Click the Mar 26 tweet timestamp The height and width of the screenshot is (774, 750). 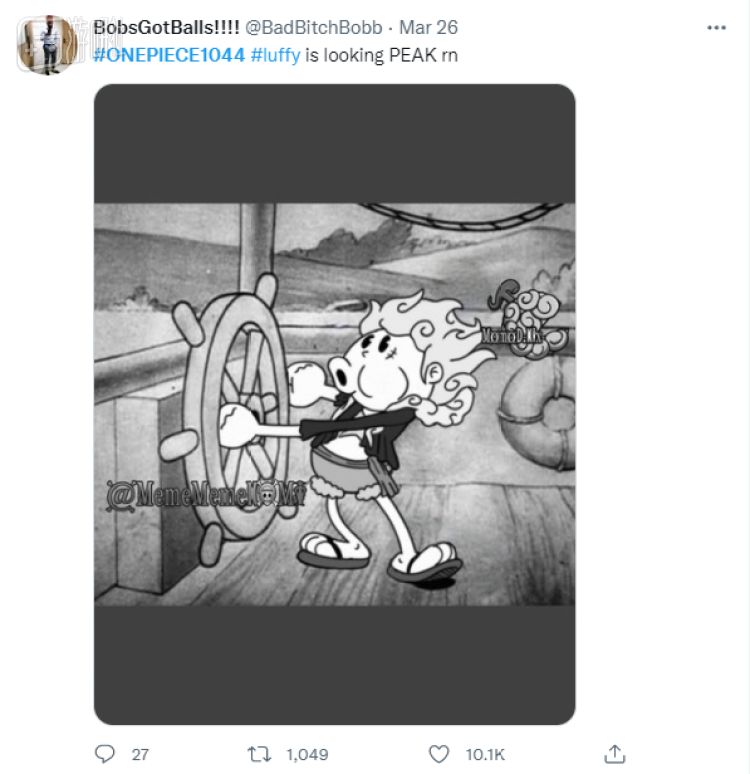(x=429, y=28)
